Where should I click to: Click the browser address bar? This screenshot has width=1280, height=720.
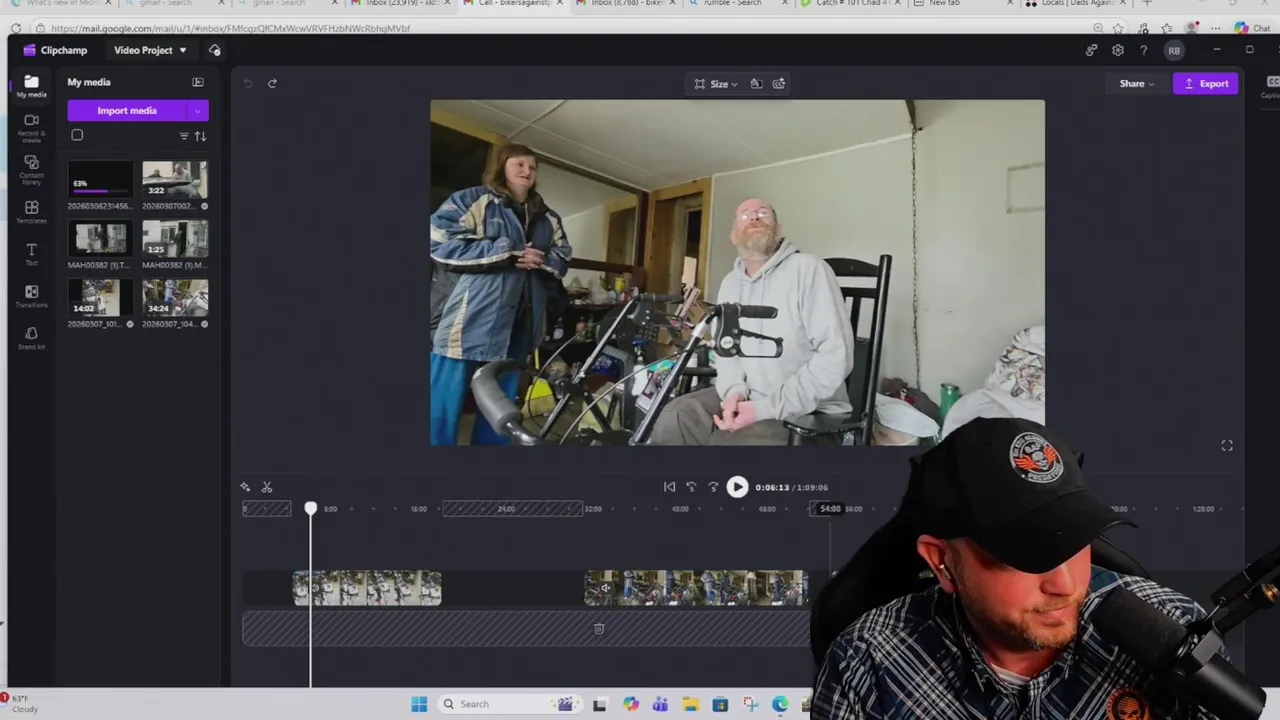click(560, 28)
